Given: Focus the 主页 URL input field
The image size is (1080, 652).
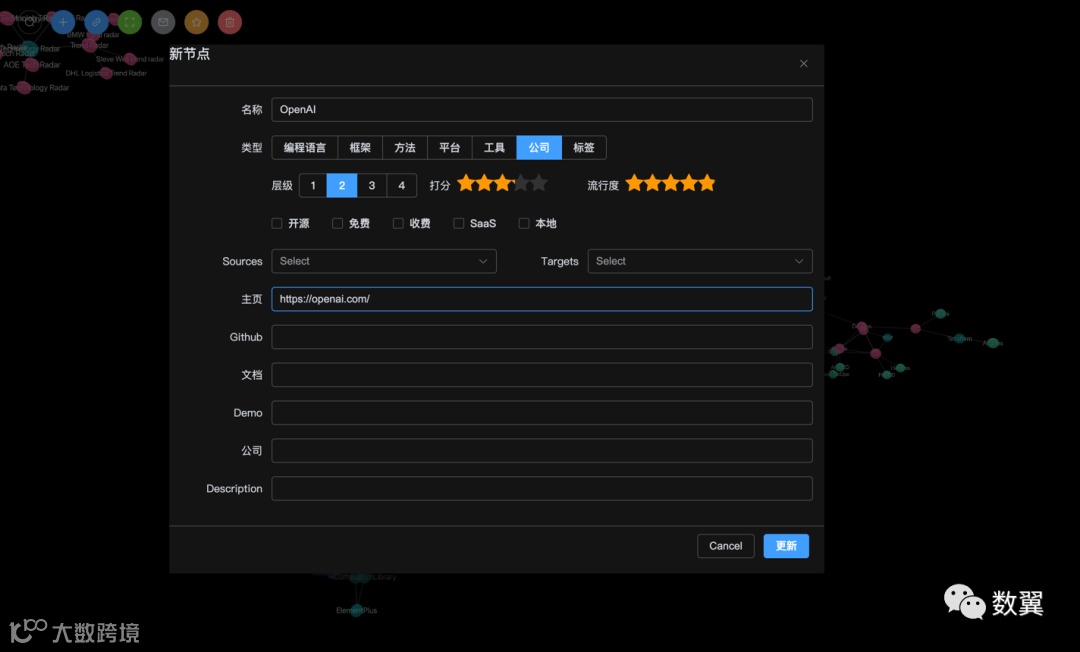Looking at the screenshot, I should (542, 299).
